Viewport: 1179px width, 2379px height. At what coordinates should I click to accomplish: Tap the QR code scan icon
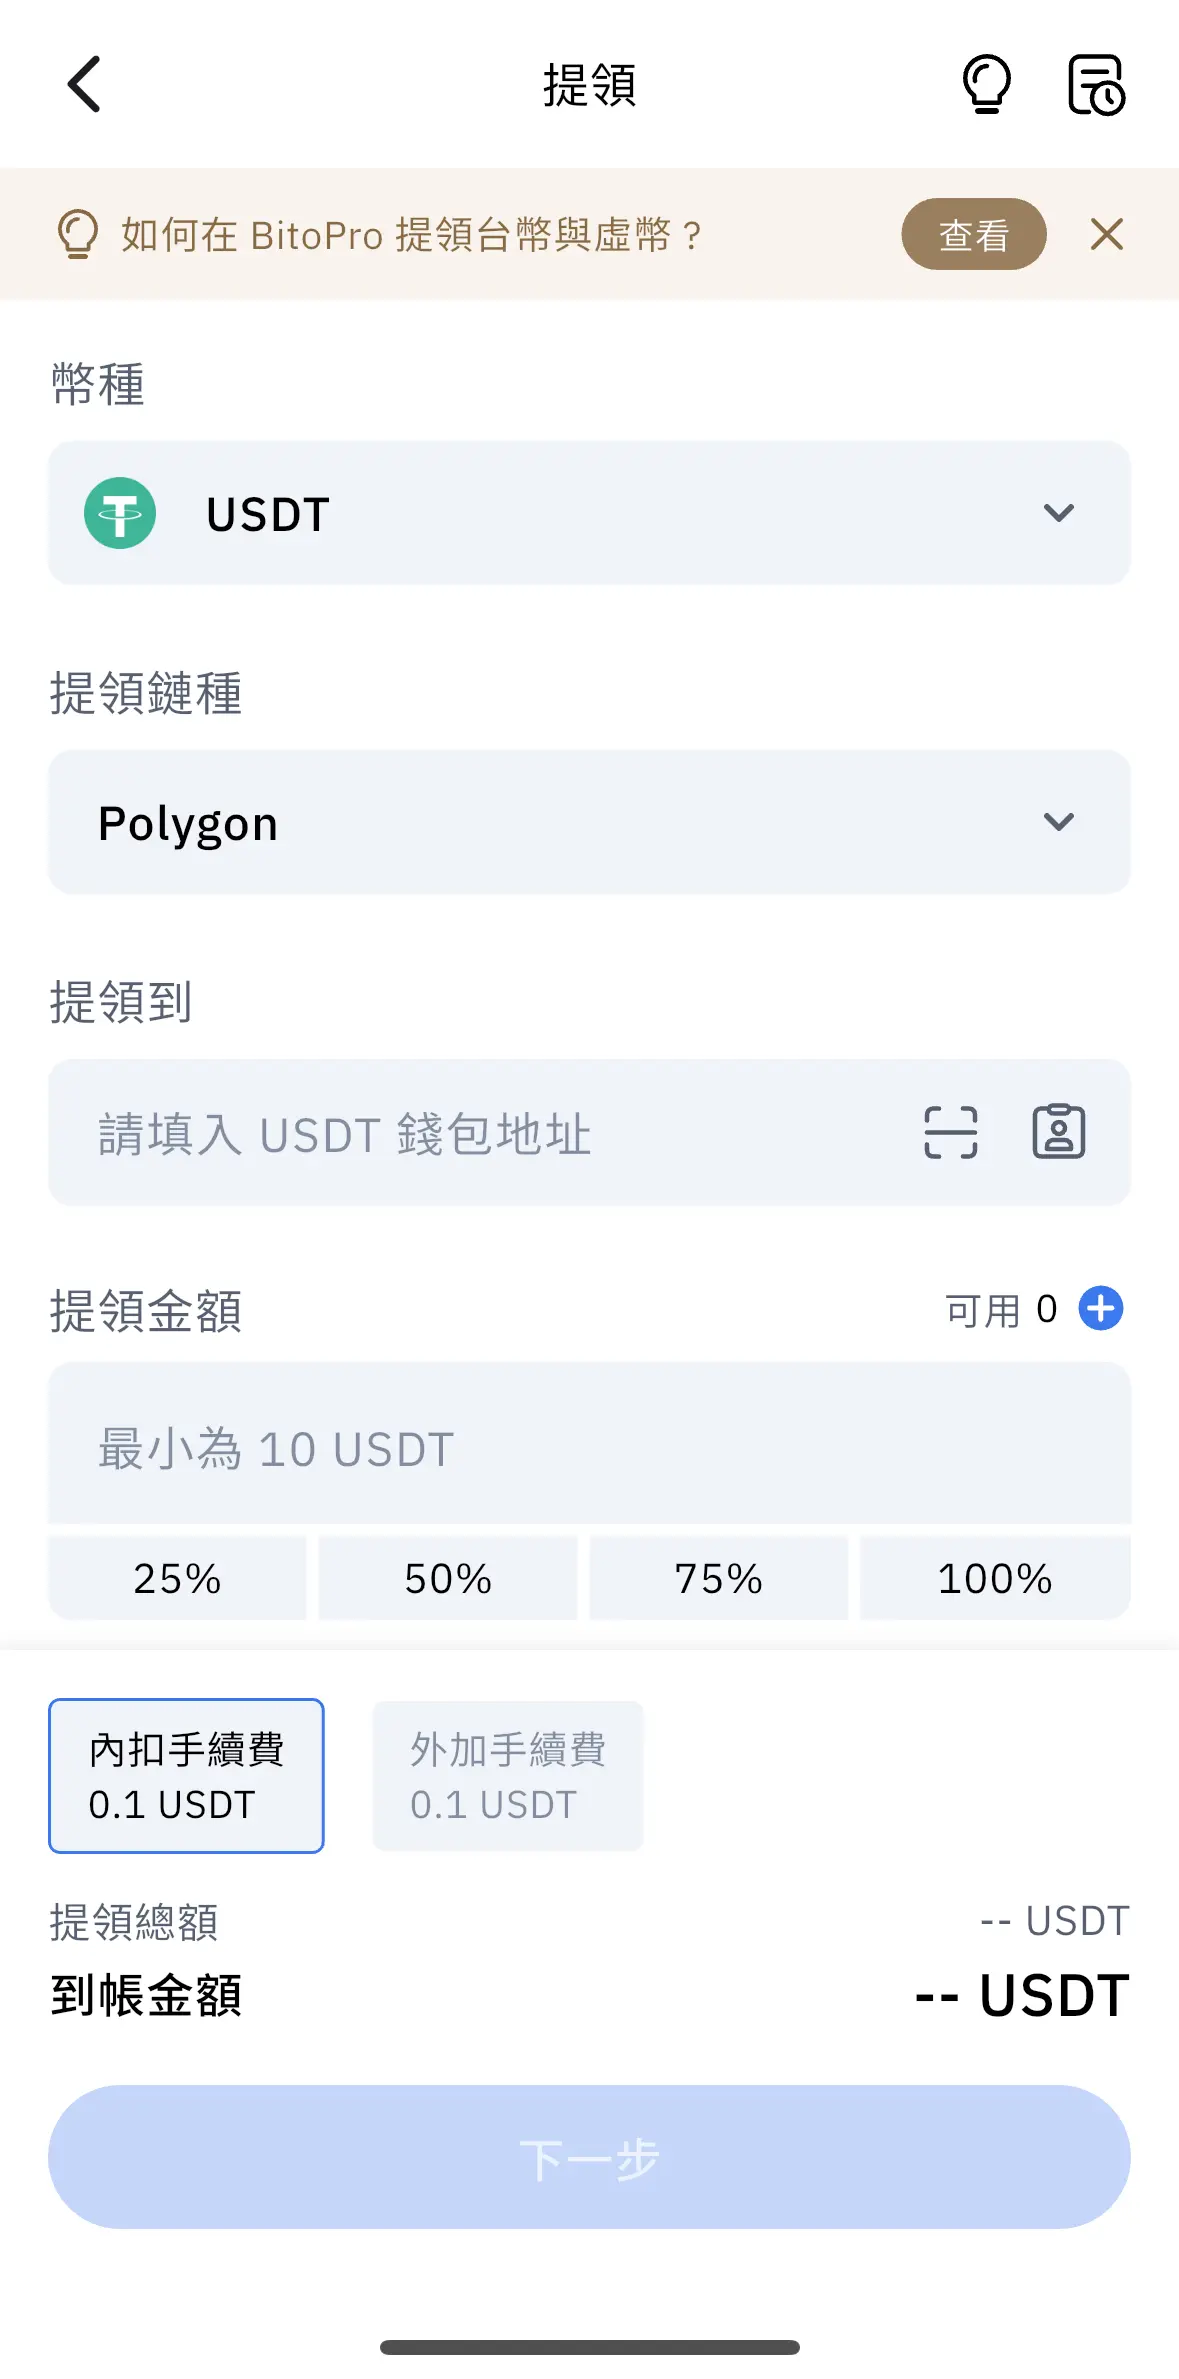pos(950,1132)
